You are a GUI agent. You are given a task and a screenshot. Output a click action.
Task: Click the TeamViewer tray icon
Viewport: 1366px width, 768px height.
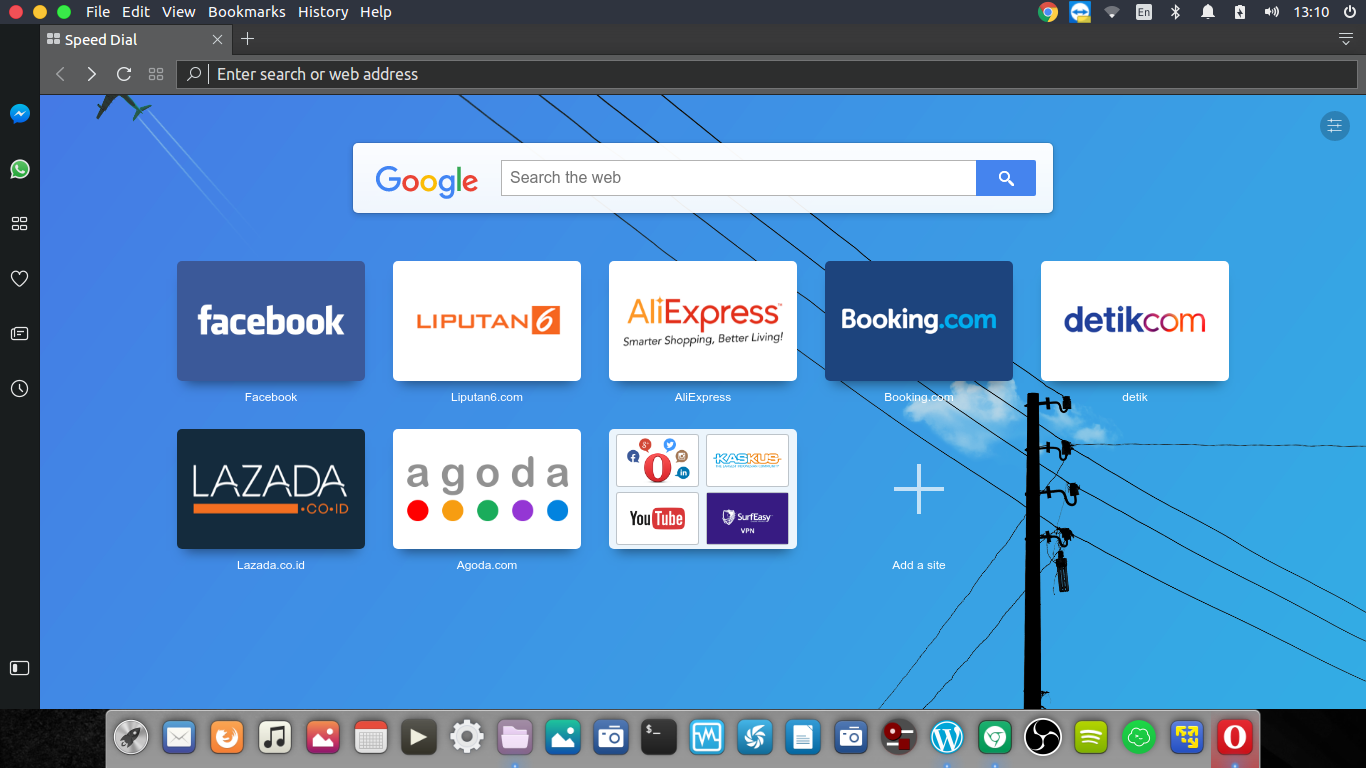pyautogui.click(x=1080, y=12)
